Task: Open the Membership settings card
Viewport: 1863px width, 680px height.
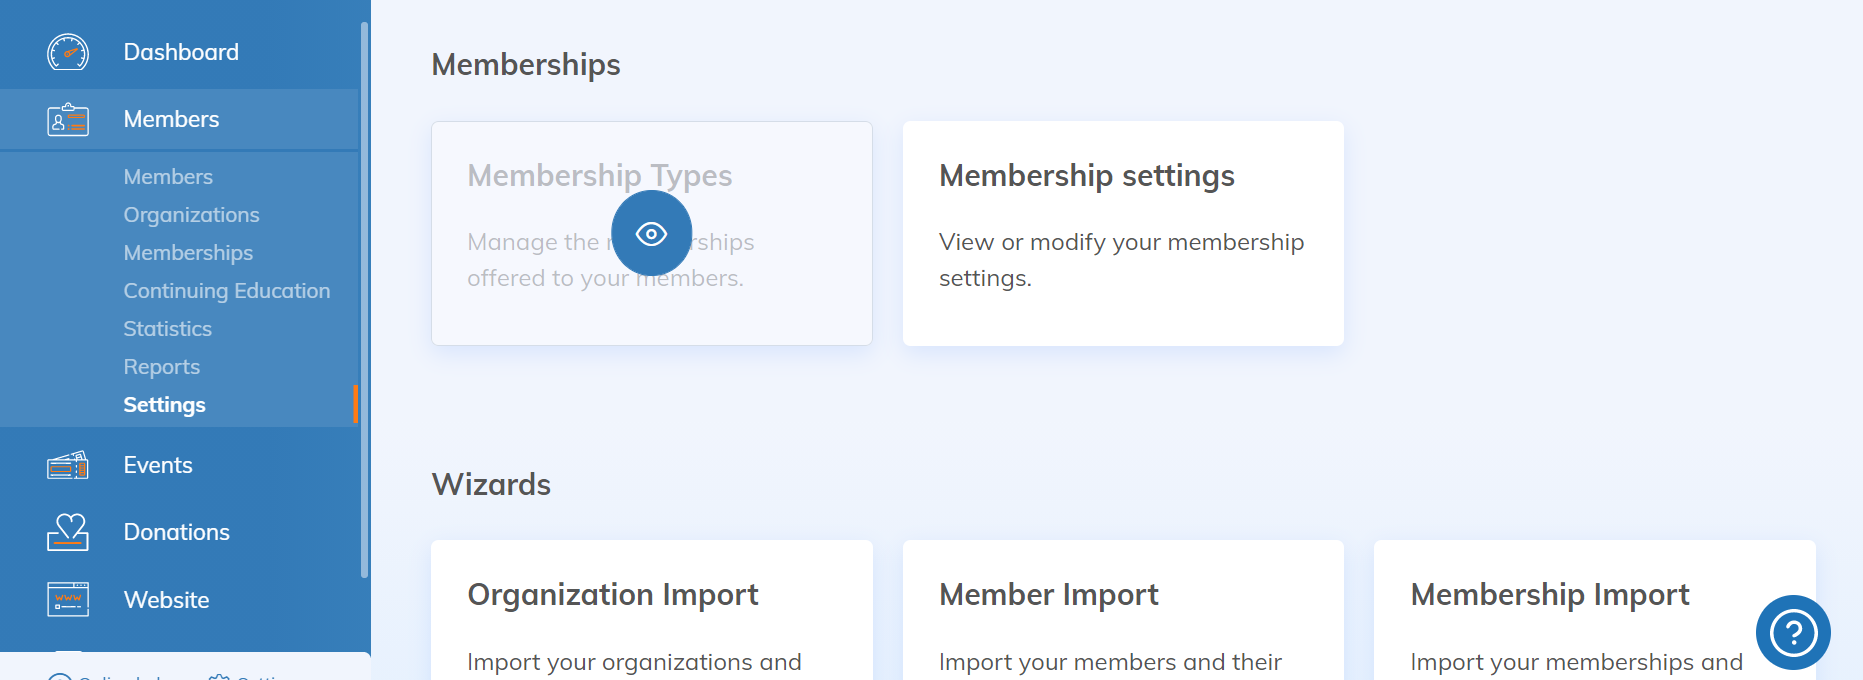Action: 1122,234
